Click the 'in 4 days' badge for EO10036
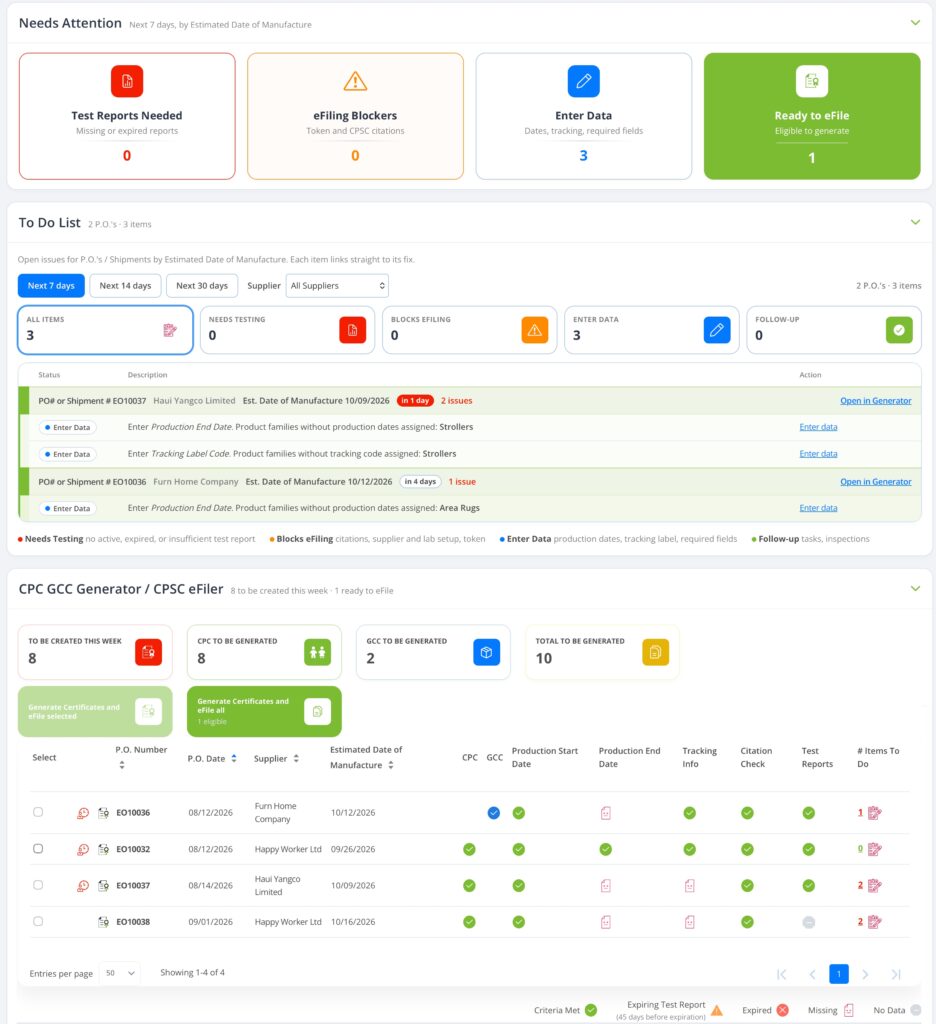This screenshot has width=936, height=1024. (x=420, y=482)
